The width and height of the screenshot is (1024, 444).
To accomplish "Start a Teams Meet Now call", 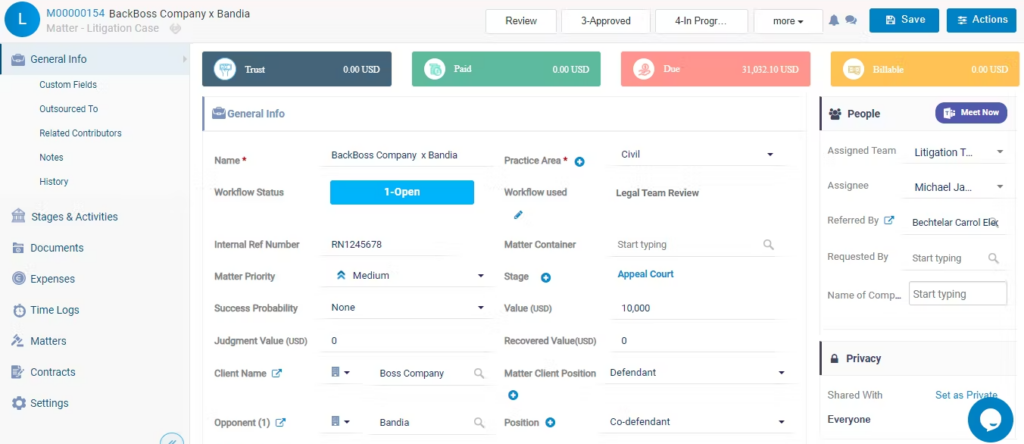I will (x=971, y=113).
